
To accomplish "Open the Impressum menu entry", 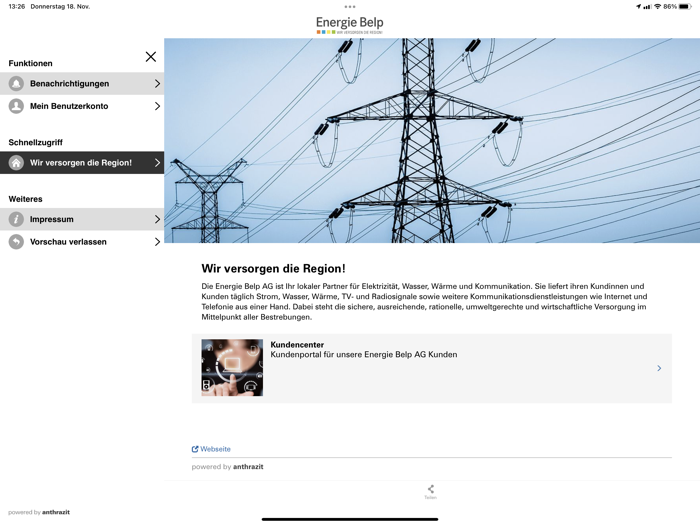I will pyautogui.click(x=82, y=219).
